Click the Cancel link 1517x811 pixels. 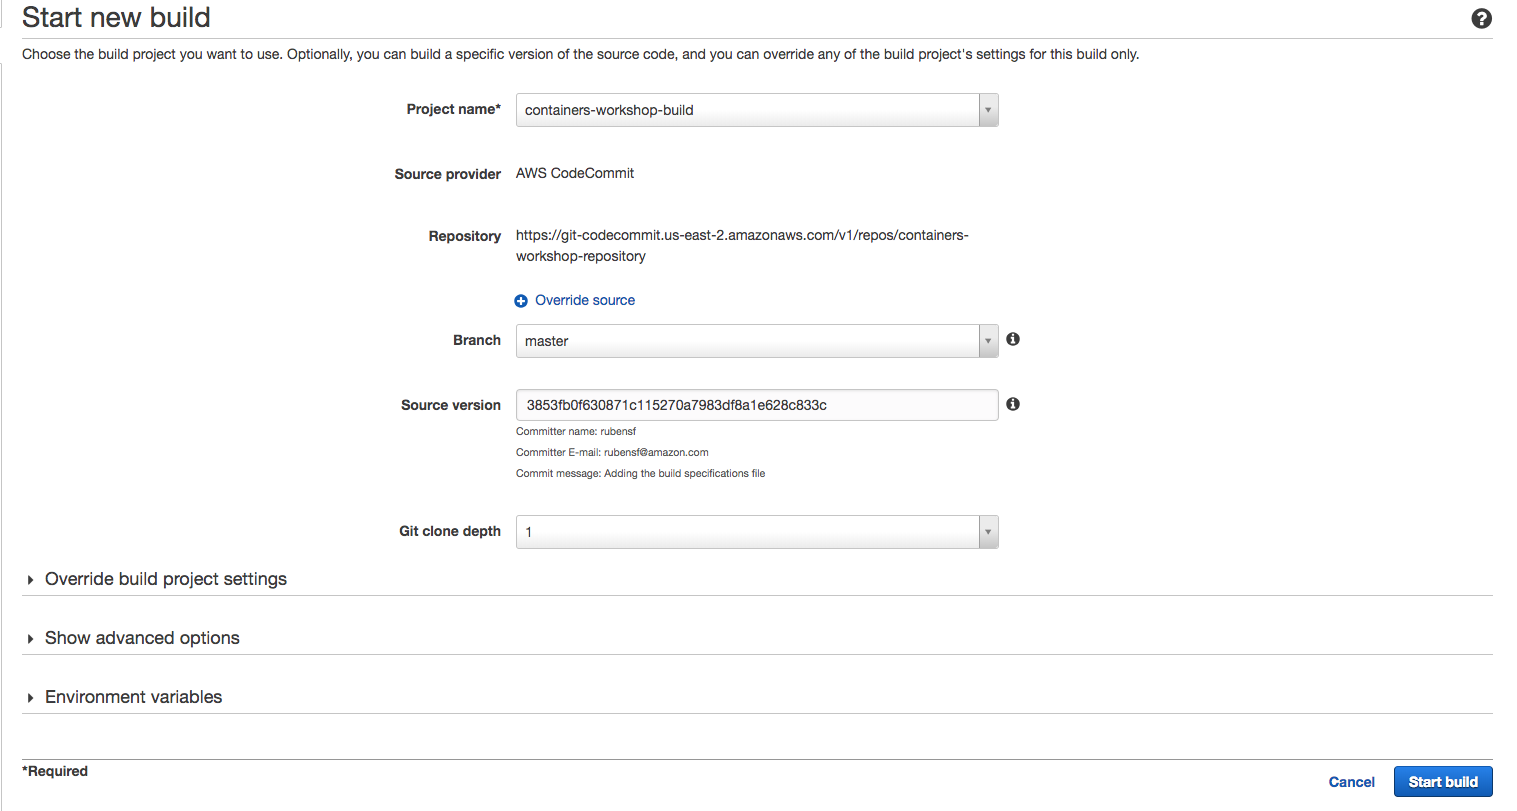pos(1352,782)
